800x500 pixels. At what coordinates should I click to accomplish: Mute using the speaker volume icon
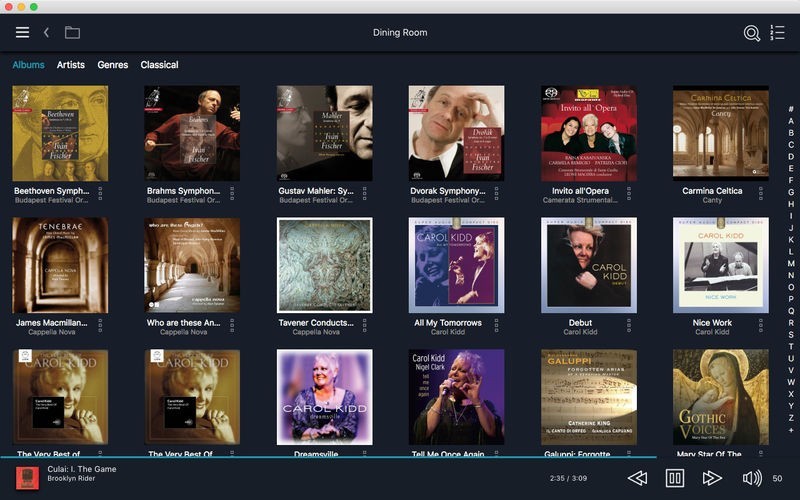(x=751, y=478)
